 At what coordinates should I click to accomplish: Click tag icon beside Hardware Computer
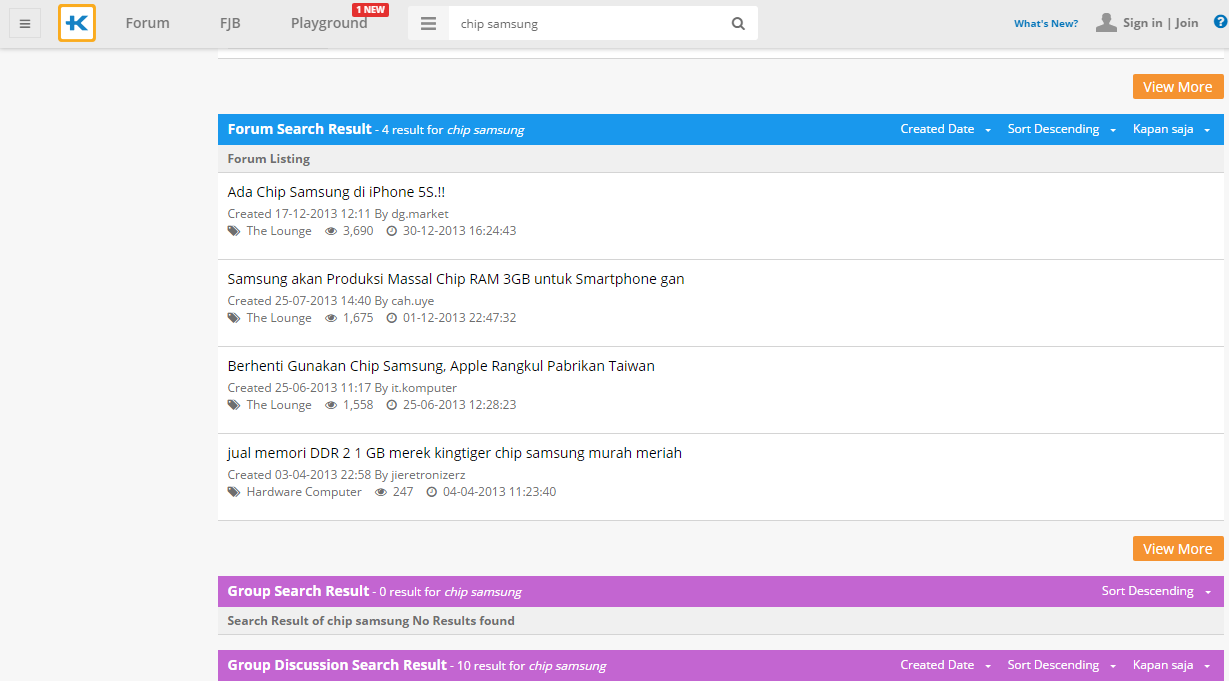coord(233,492)
